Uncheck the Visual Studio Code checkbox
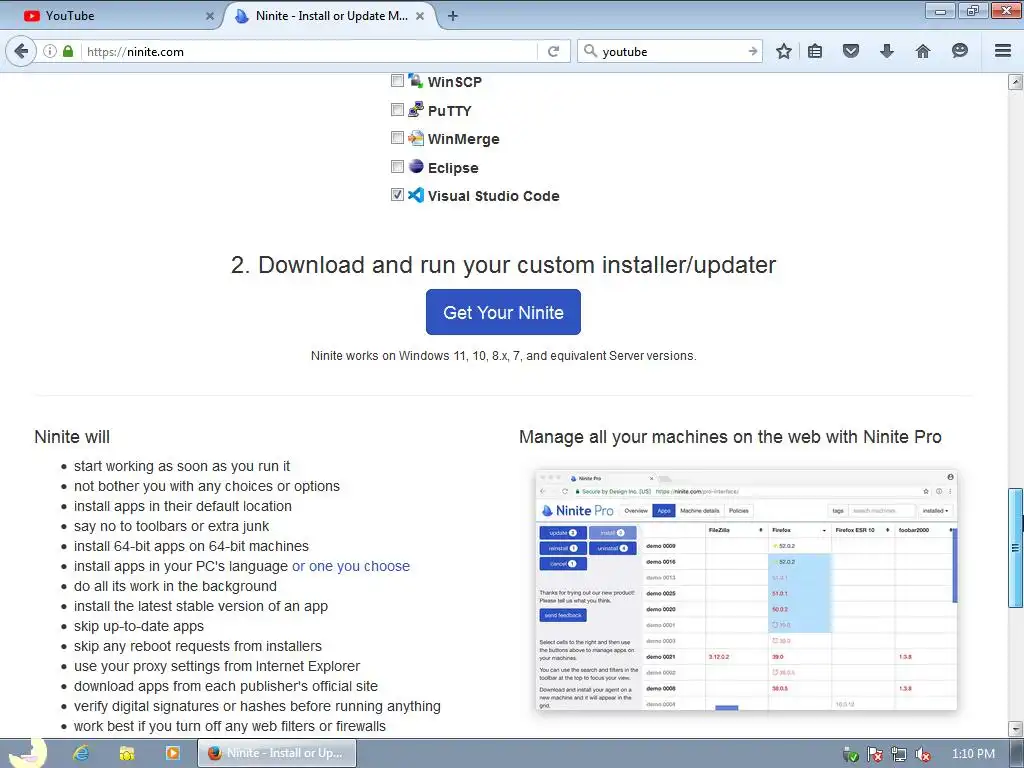This screenshot has height=768, width=1024. tap(397, 195)
